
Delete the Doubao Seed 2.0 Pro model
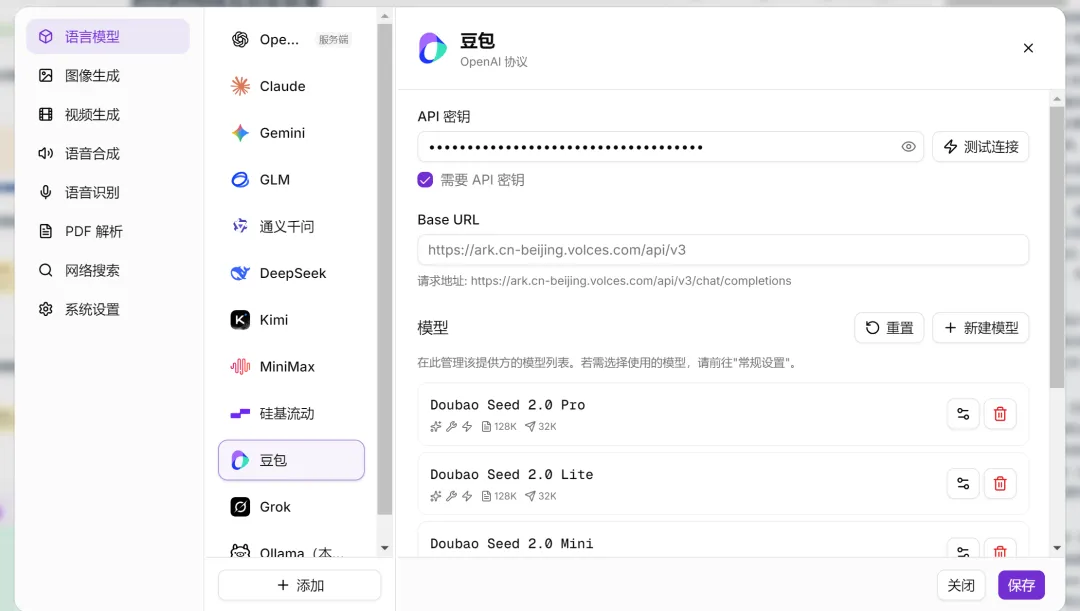pos(1000,414)
